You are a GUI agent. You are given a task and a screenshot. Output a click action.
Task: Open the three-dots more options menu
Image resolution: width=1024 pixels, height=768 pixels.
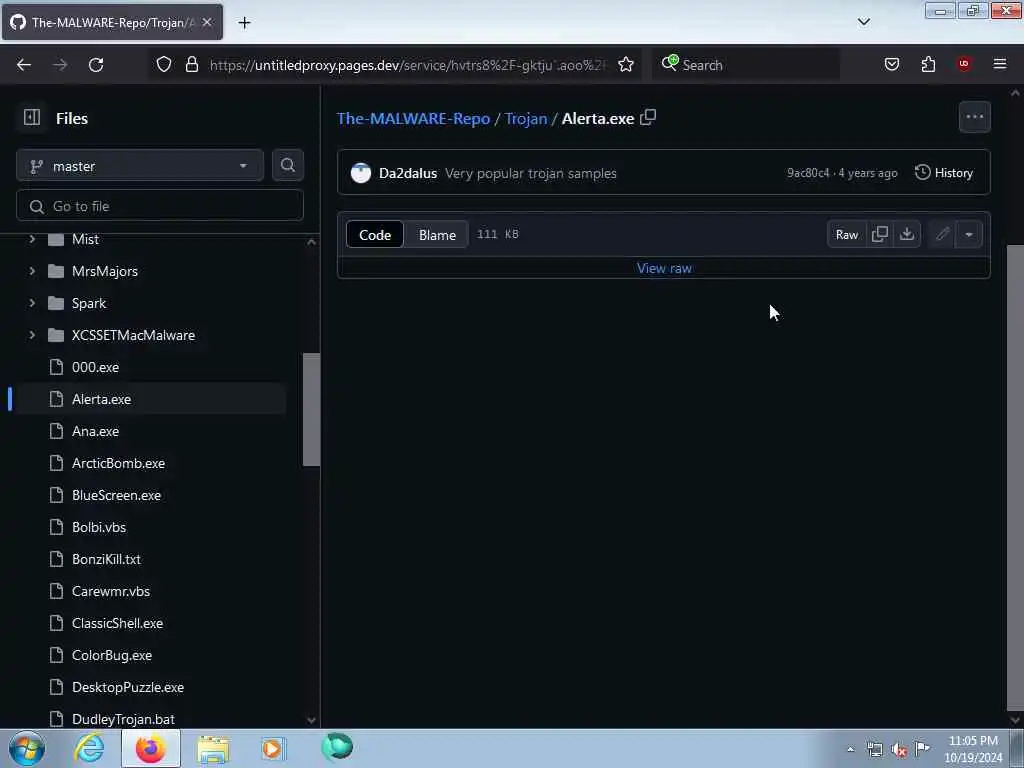tap(974, 117)
